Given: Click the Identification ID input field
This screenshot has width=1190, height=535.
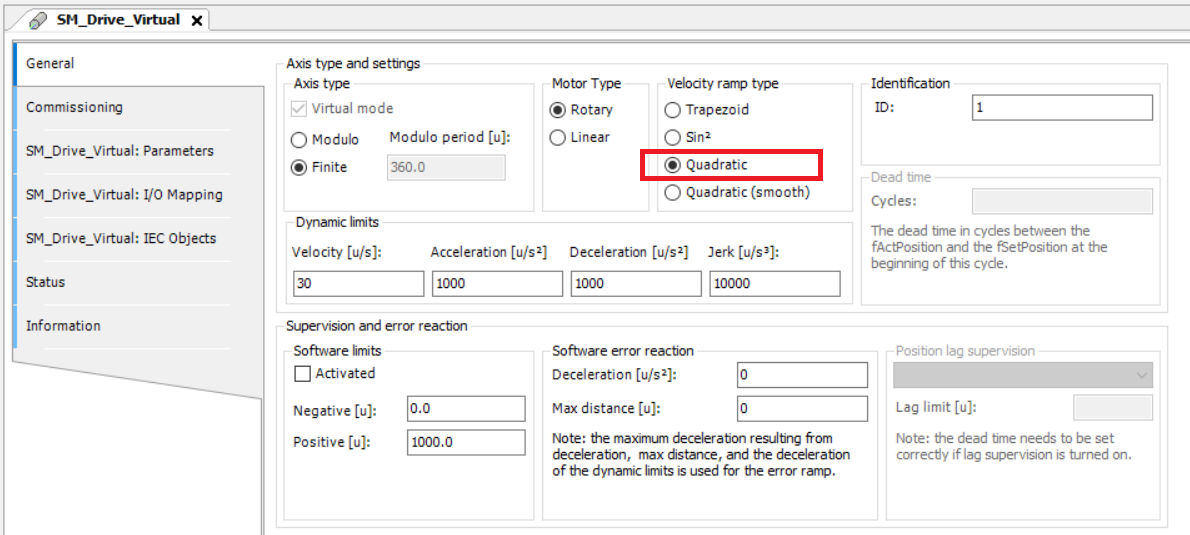Looking at the screenshot, I should (1061, 108).
